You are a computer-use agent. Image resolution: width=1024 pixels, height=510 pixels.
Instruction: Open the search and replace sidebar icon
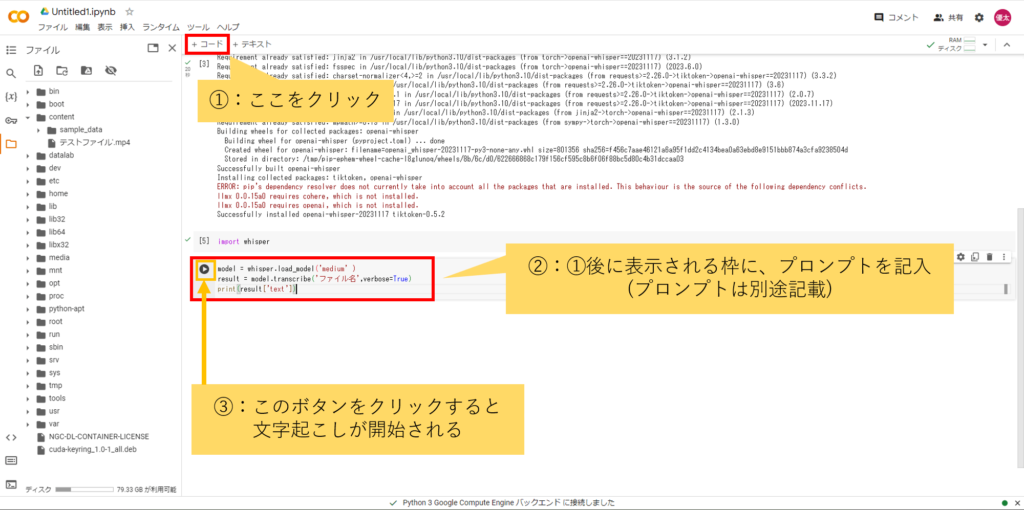(11, 73)
